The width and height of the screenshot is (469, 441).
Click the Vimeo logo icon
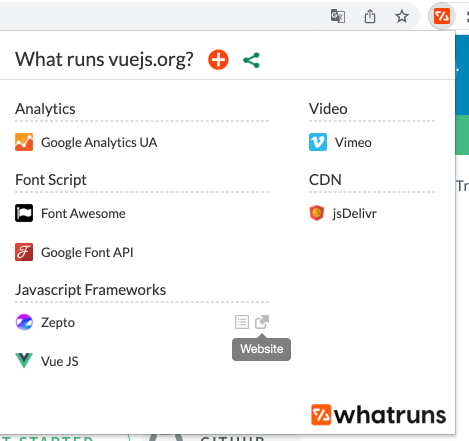tap(318, 142)
